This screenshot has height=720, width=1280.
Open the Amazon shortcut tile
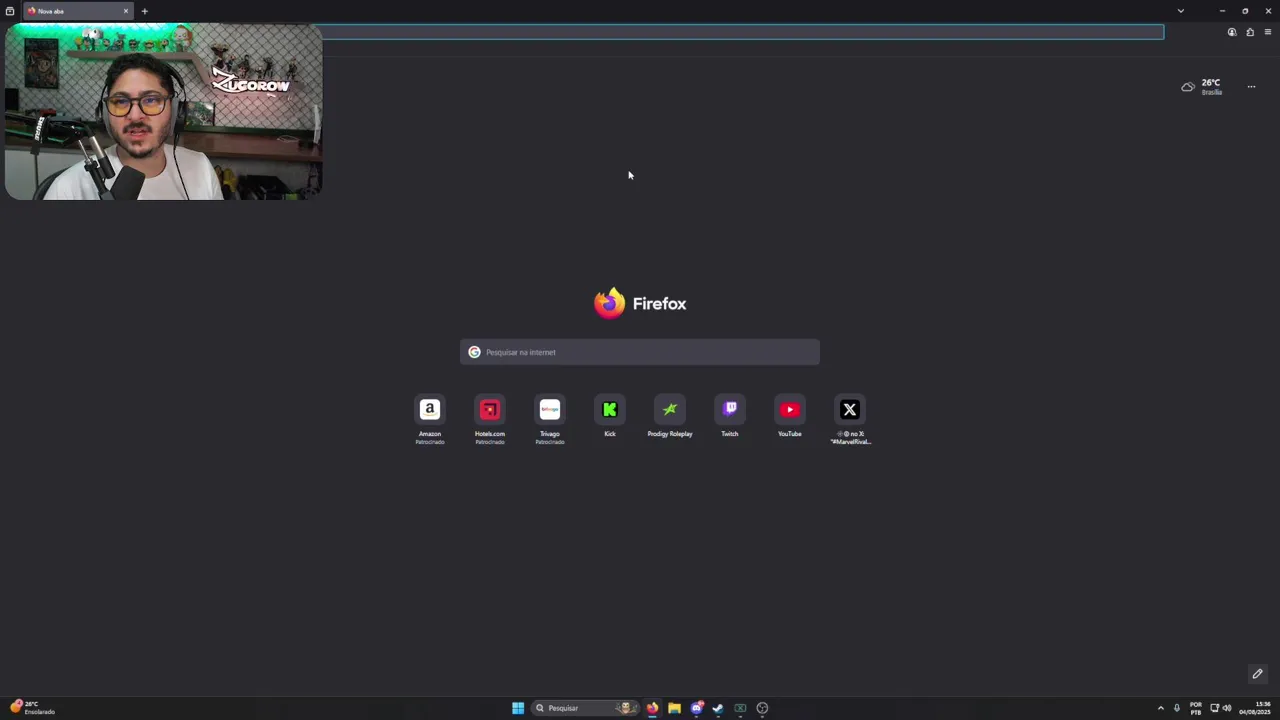tap(430, 409)
